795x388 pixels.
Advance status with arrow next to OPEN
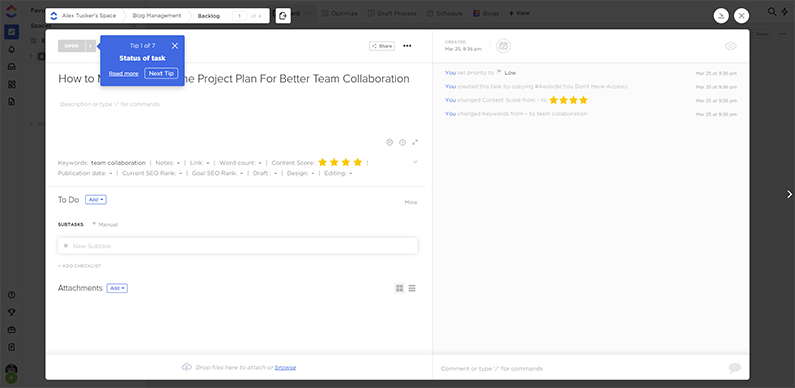pyautogui.click(x=90, y=46)
